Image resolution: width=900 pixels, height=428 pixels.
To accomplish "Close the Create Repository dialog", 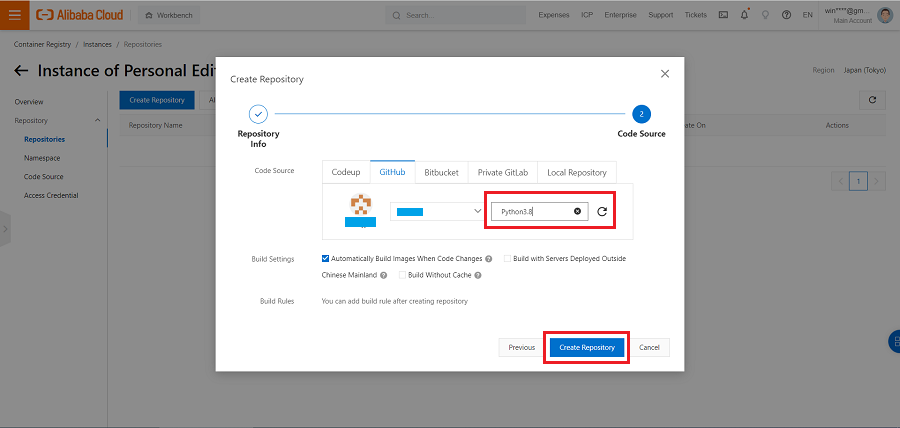I will (665, 74).
